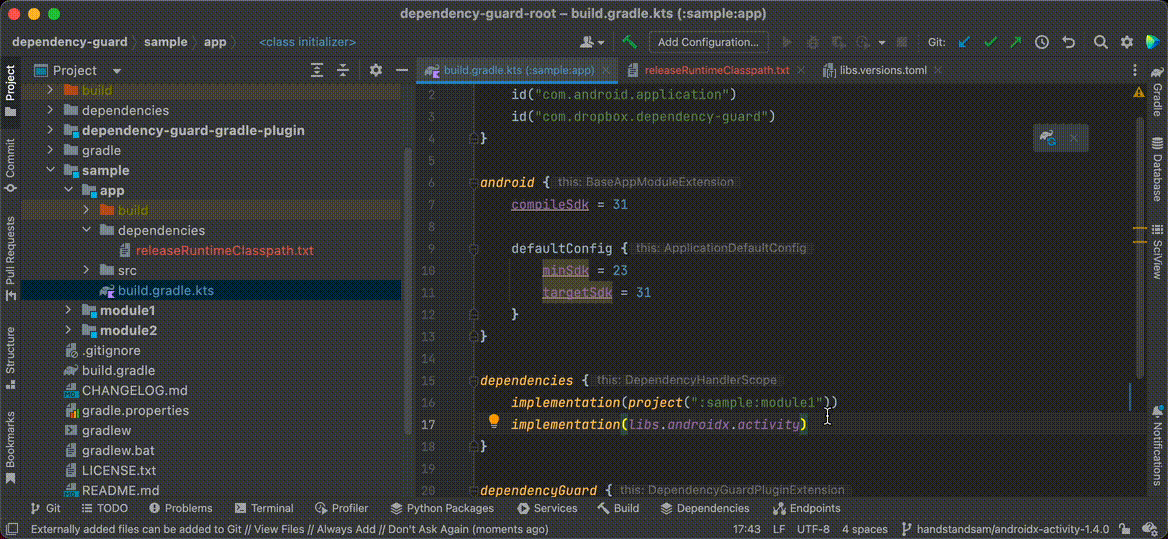The image size is (1168, 539).
Task: Click the yellow lightbulb intention icon
Action: pos(493,421)
